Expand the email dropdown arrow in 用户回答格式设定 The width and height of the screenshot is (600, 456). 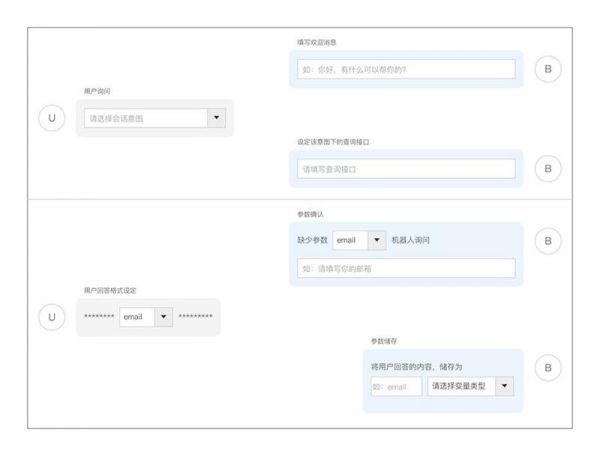164,317
